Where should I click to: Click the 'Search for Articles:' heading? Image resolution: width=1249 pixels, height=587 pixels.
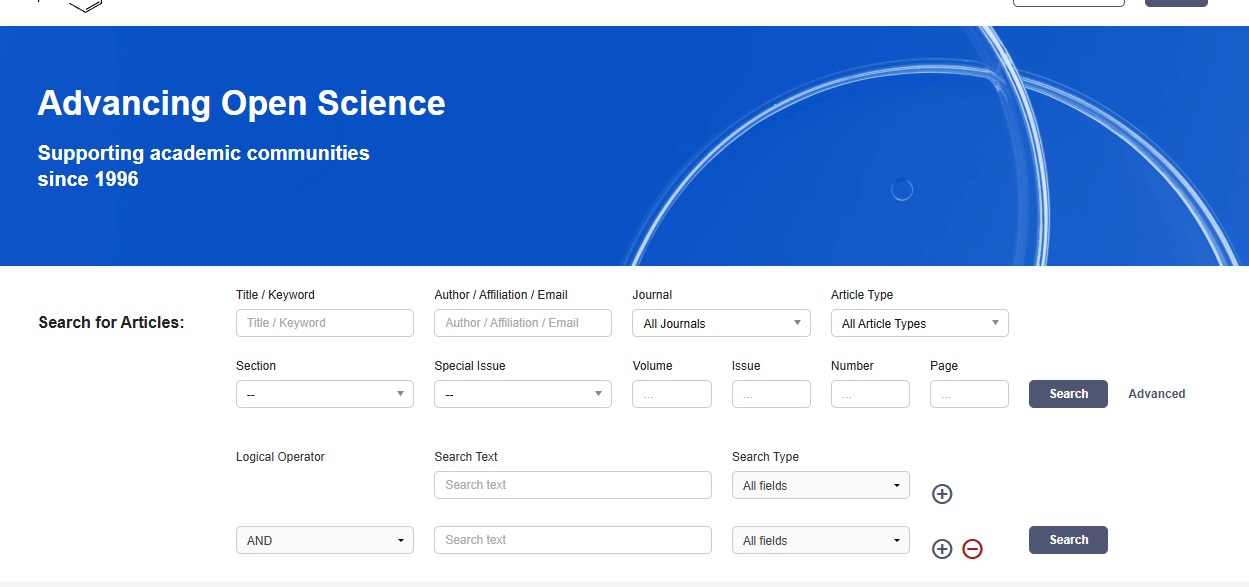tap(111, 323)
